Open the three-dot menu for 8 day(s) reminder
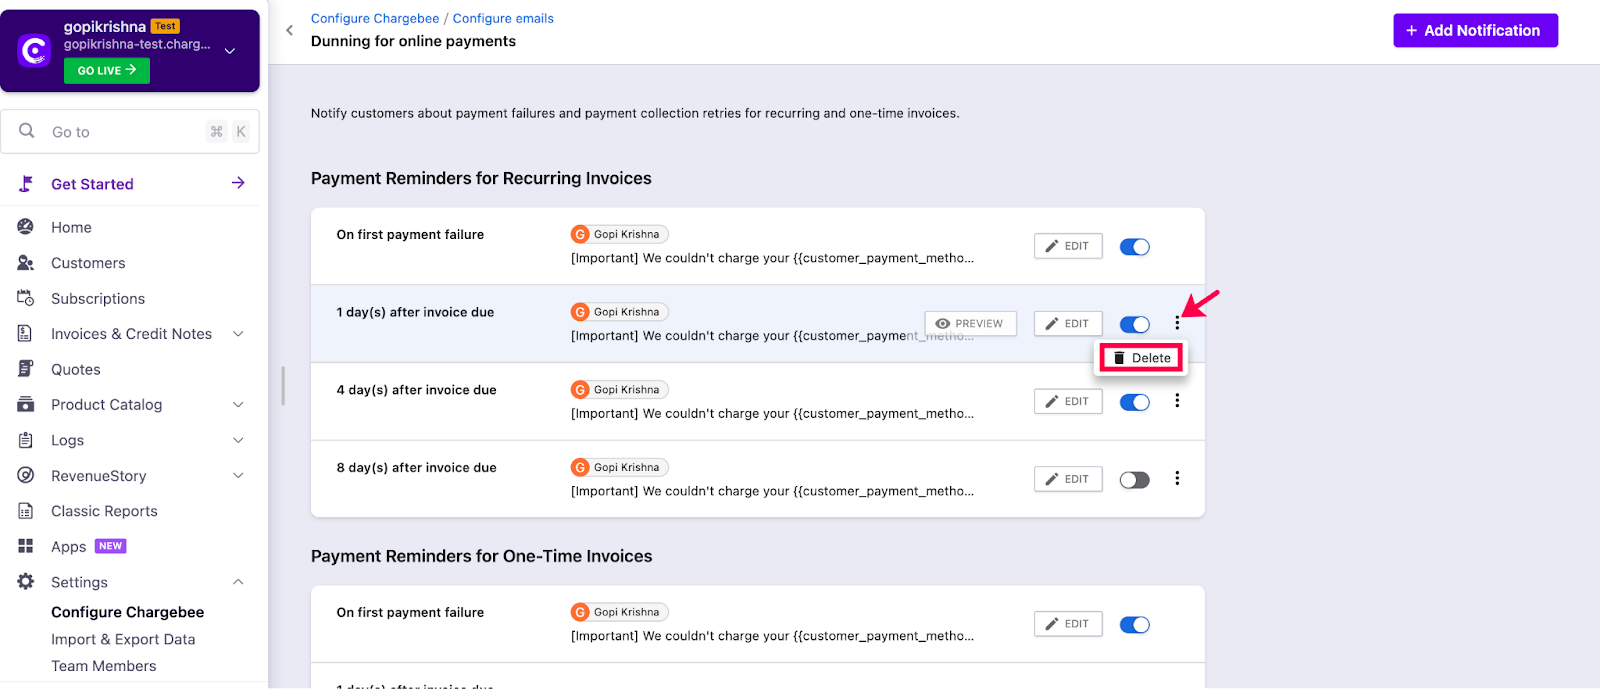Screen dimensions: 1600x689 [1177, 479]
